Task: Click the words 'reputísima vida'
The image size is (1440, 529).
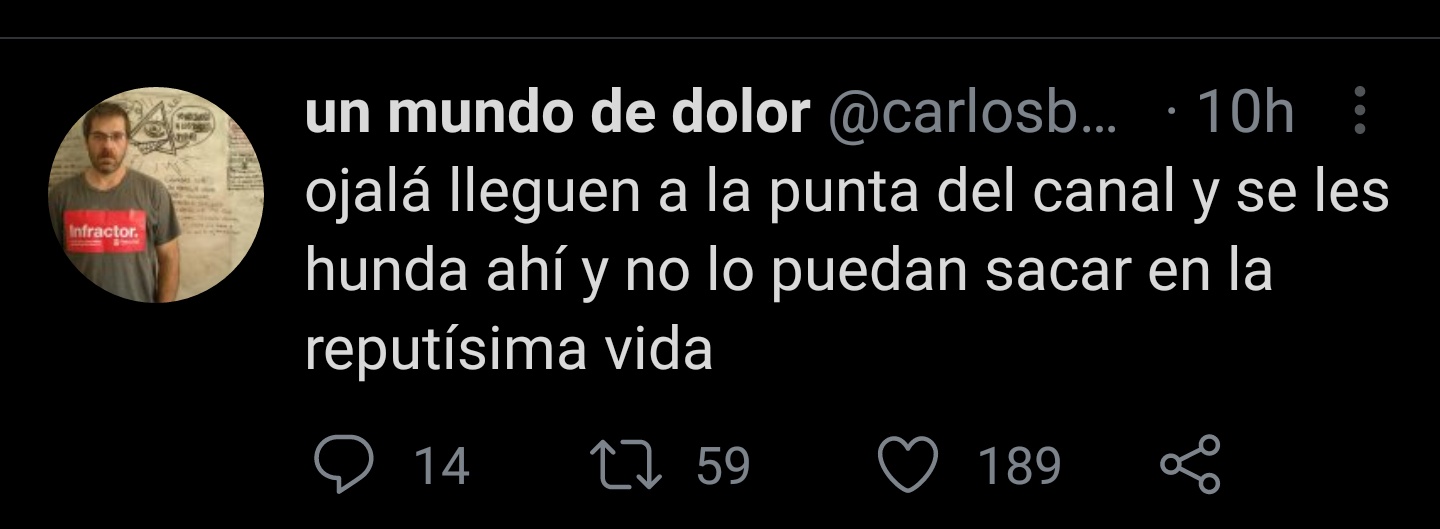Action: point(509,351)
